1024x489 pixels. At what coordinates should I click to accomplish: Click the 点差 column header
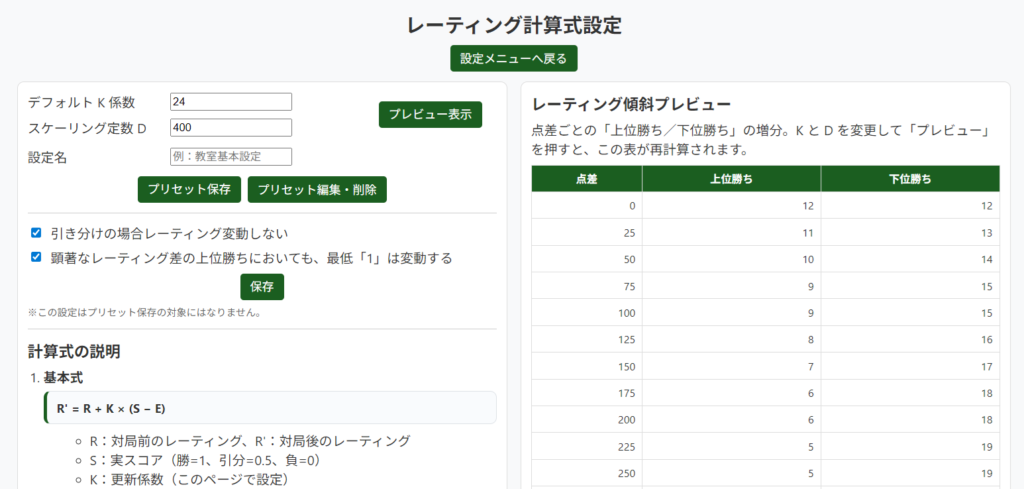[x=587, y=179]
